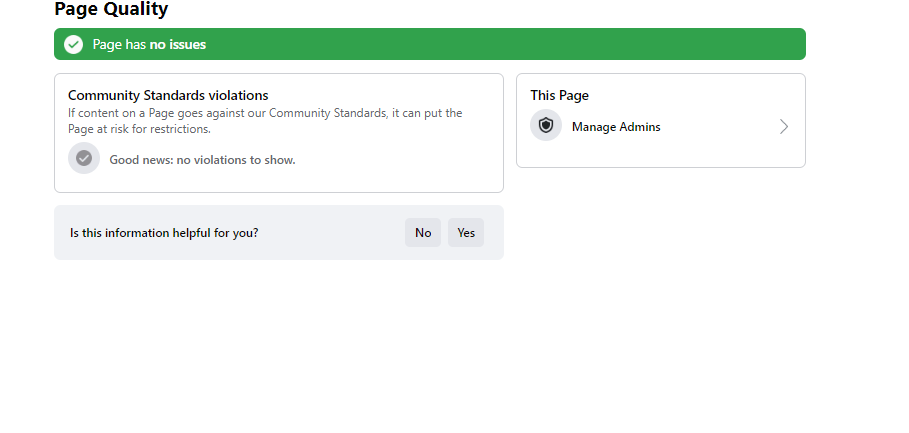The height and width of the screenshot is (433, 909).
Task: Click the shield icon next to Manage Admins
Action: tap(546, 125)
